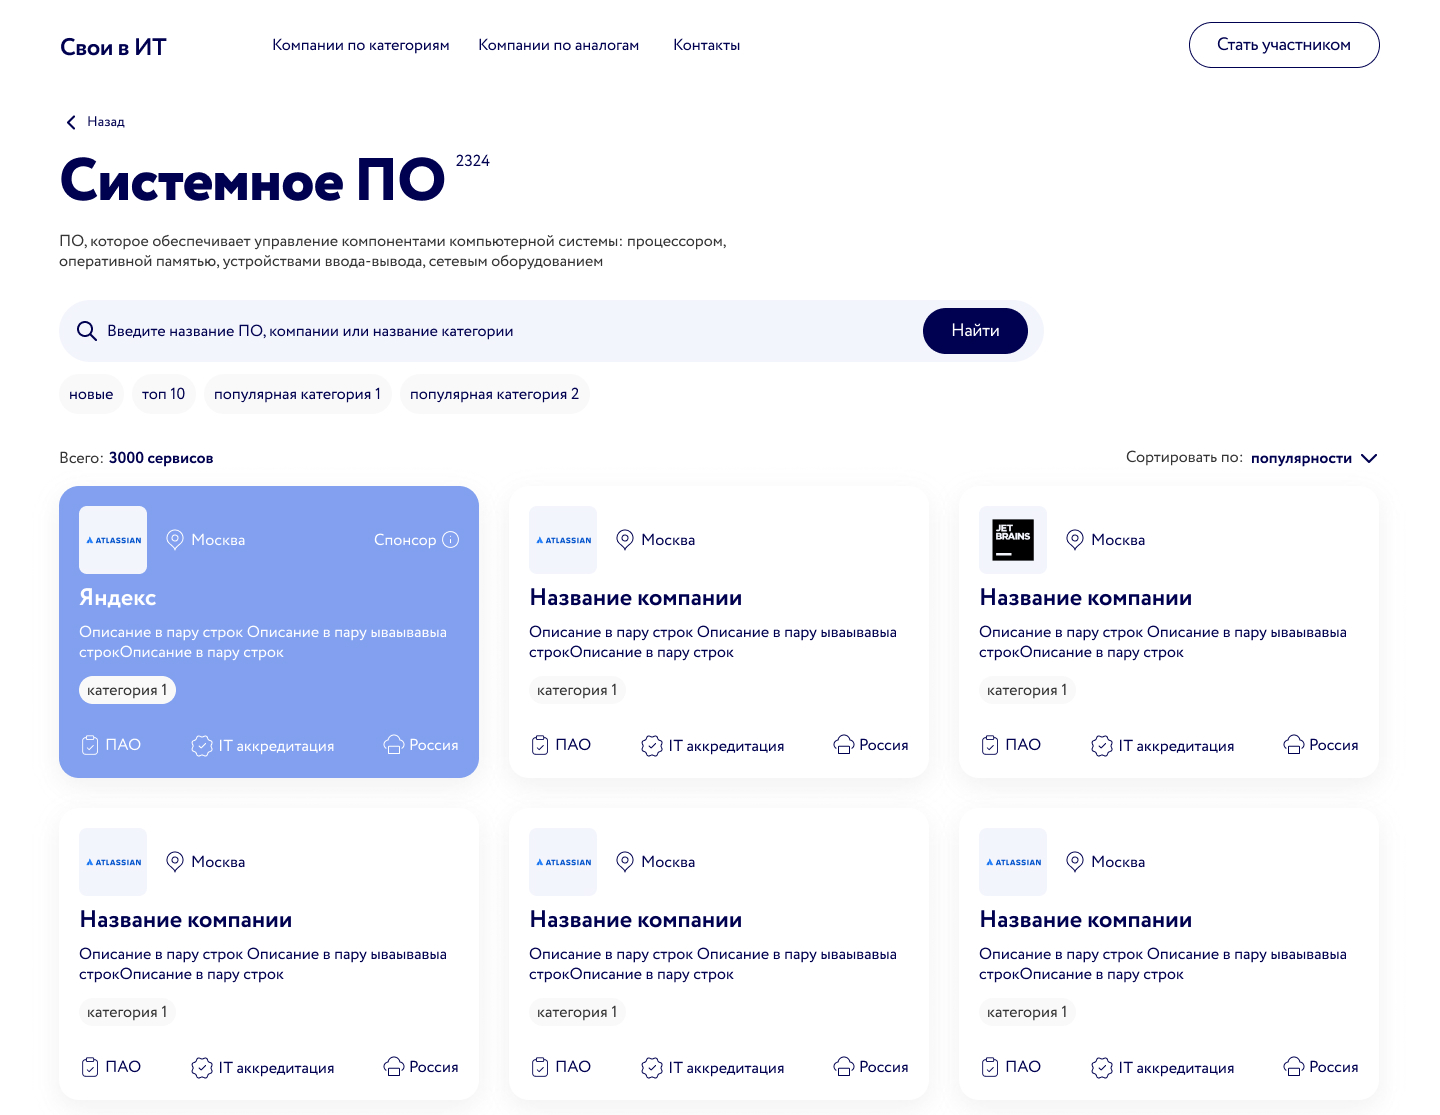Open Контакты page
The width and height of the screenshot is (1440, 1115).
point(707,45)
